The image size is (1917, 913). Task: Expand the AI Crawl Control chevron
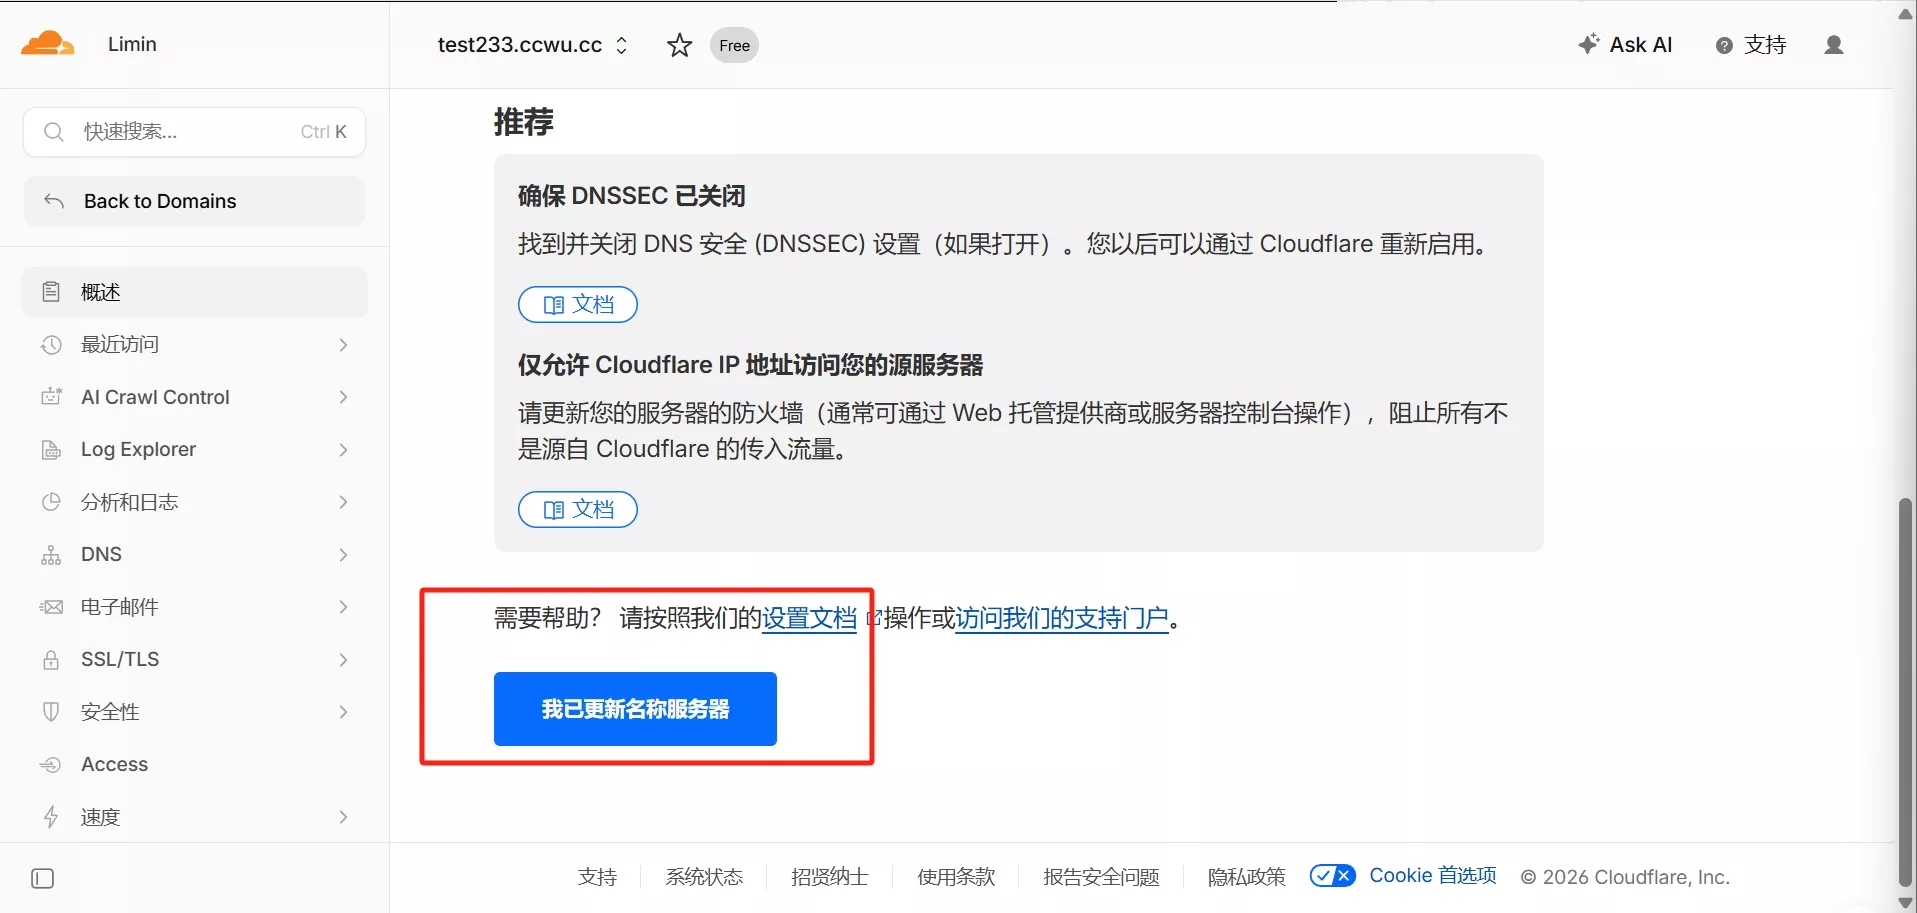[x=343, y=397]
